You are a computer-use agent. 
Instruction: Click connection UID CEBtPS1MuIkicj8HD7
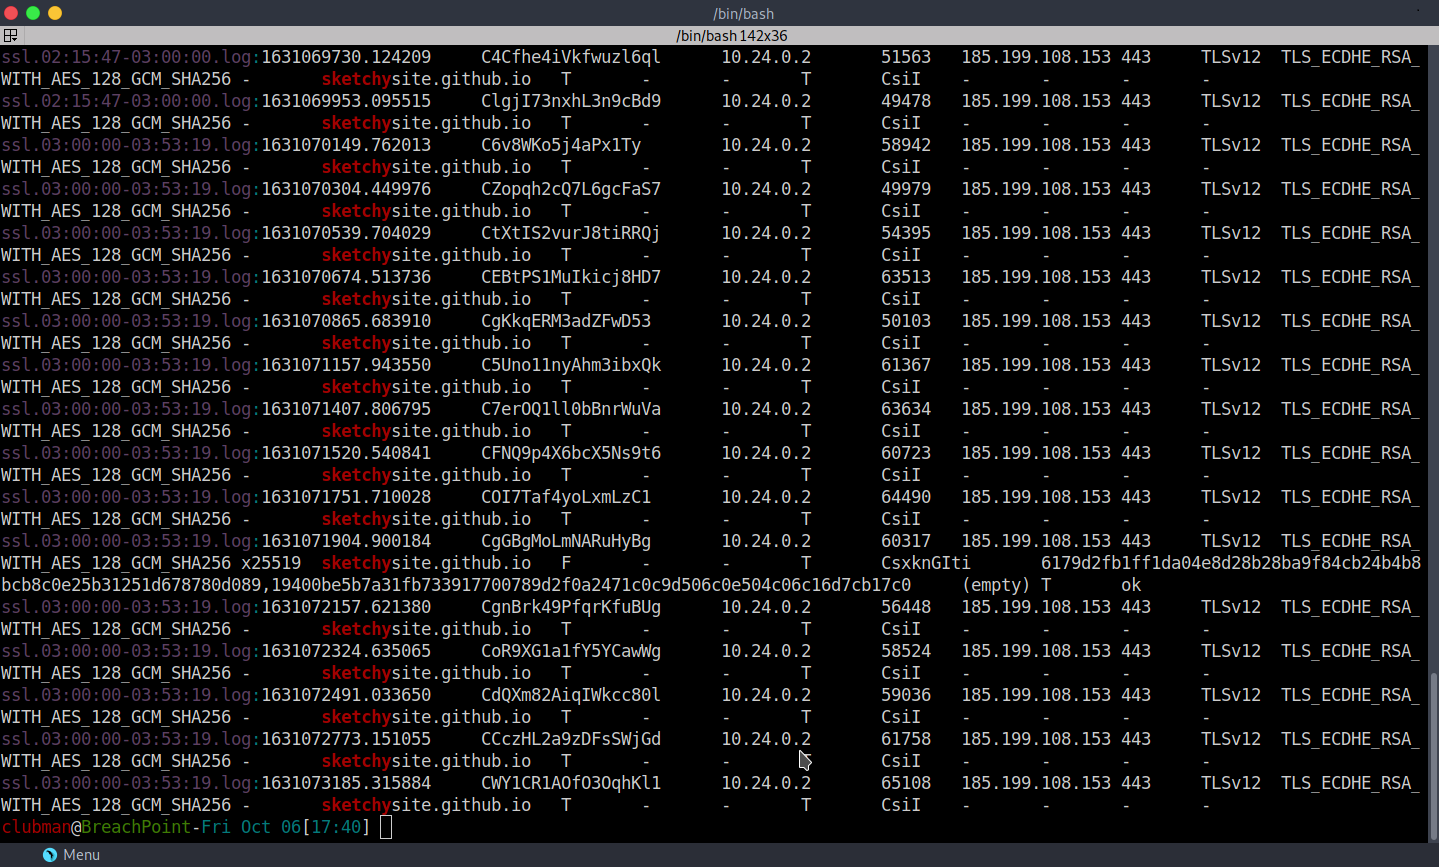(571, 277)
